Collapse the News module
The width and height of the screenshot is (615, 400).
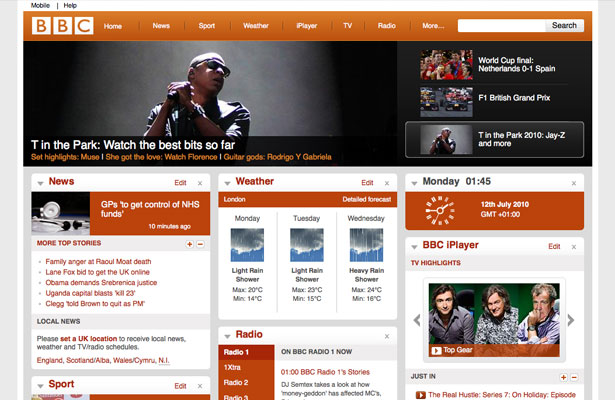coord(40,183)
